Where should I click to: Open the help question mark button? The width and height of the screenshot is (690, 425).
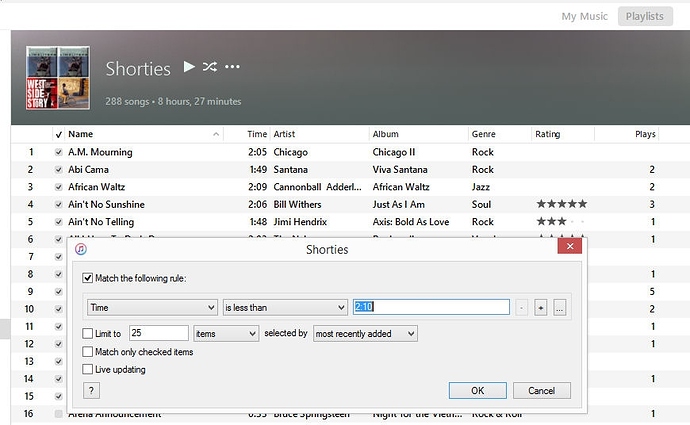click(x=91, y=390)
